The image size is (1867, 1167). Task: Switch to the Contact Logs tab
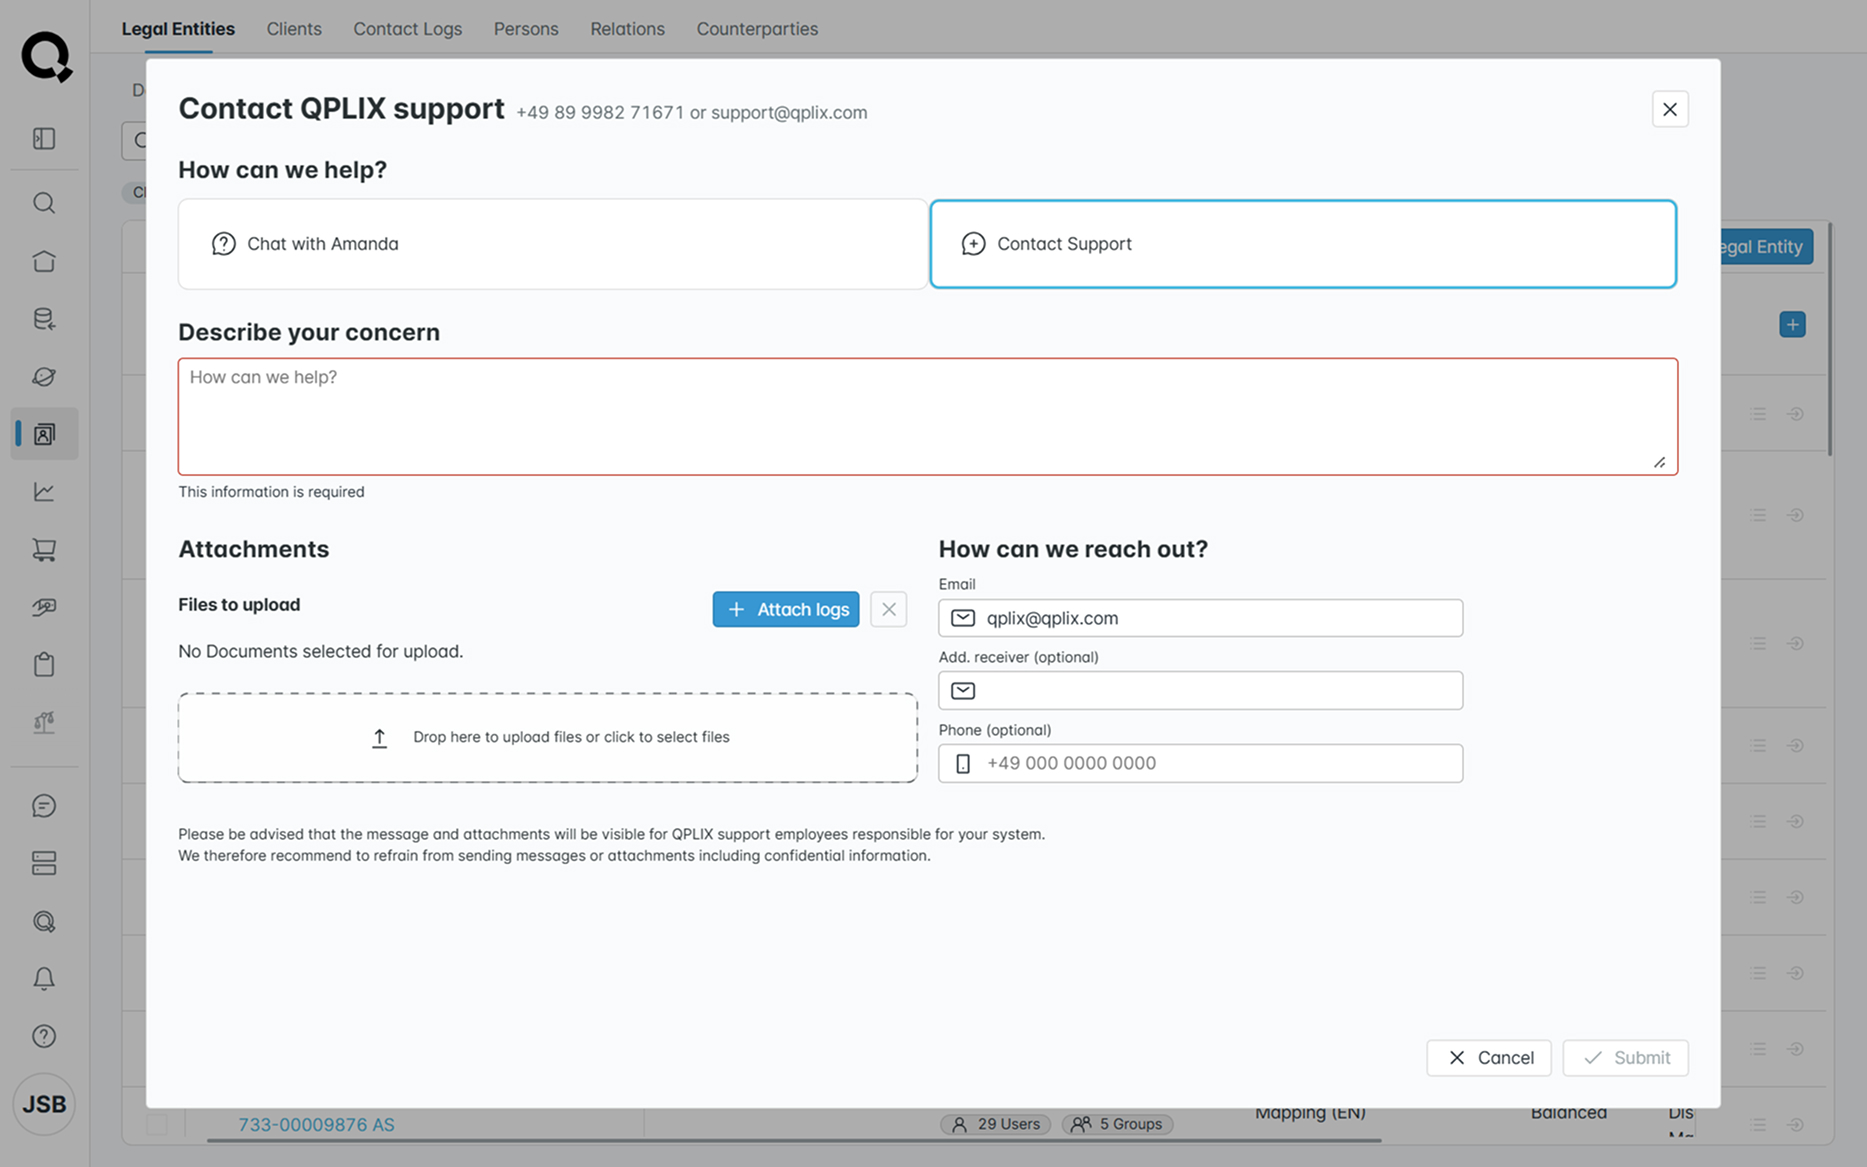[x=407, y=29]
